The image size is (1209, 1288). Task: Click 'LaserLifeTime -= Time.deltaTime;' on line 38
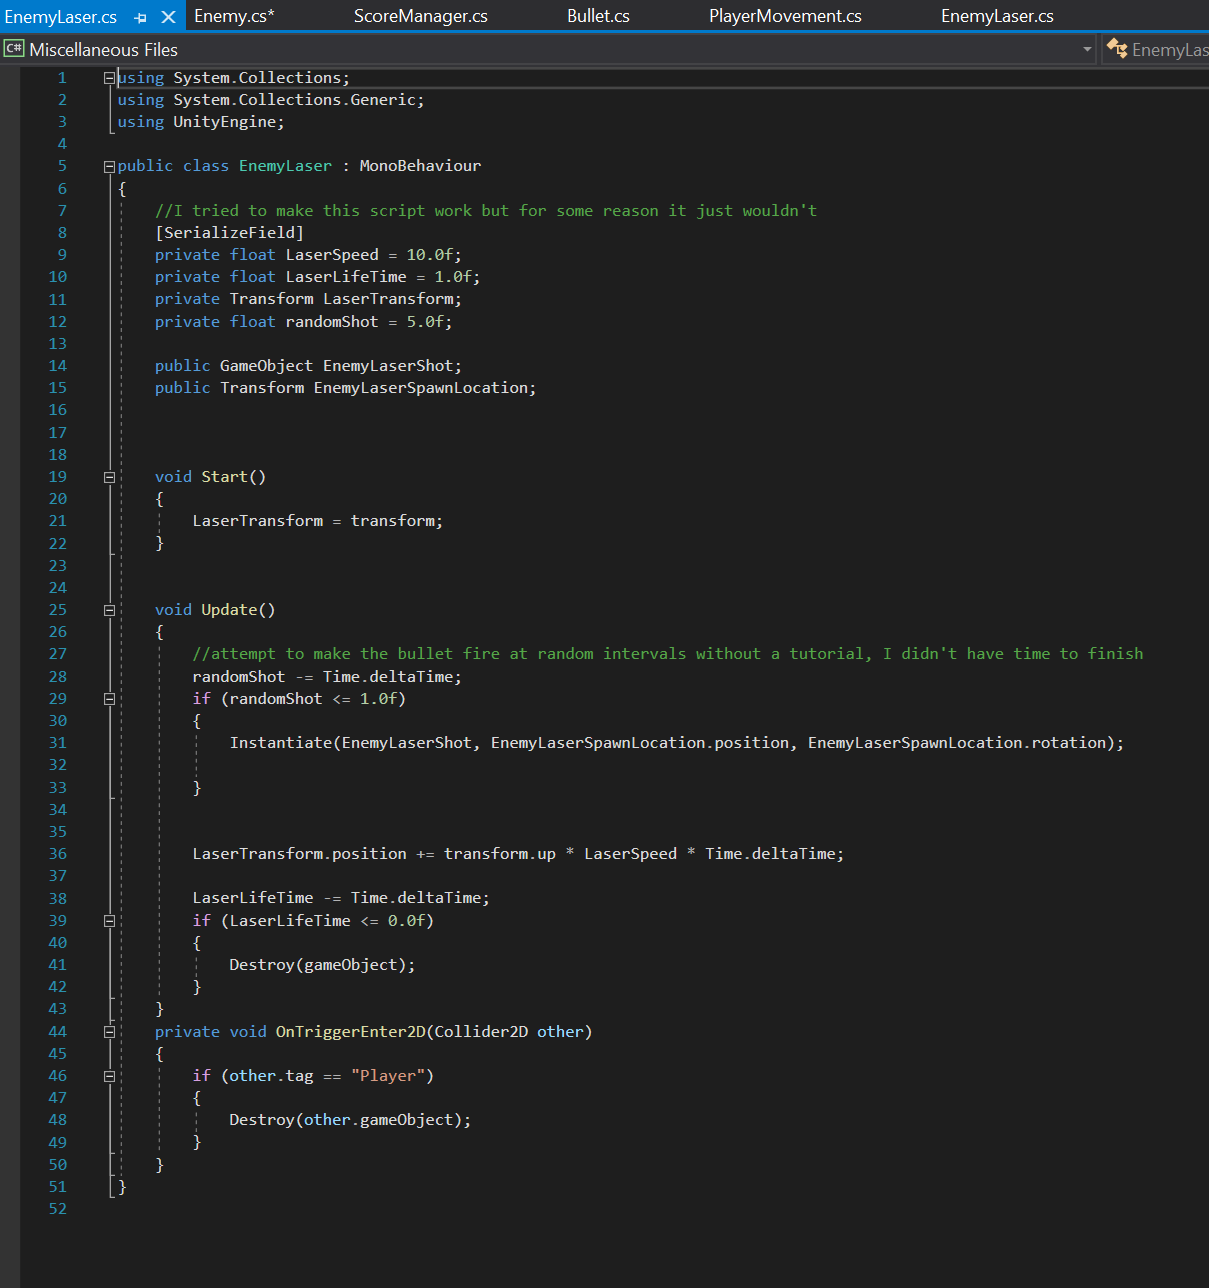(x=341, y=897)
